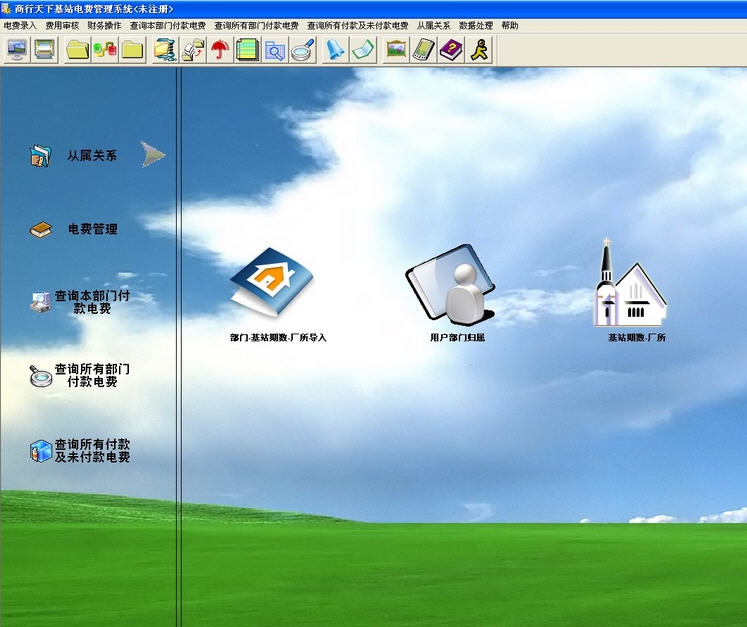This screenshot has width=747, height=627.
Task: Open the 费用审核 menu
Action: pos(62,26)
